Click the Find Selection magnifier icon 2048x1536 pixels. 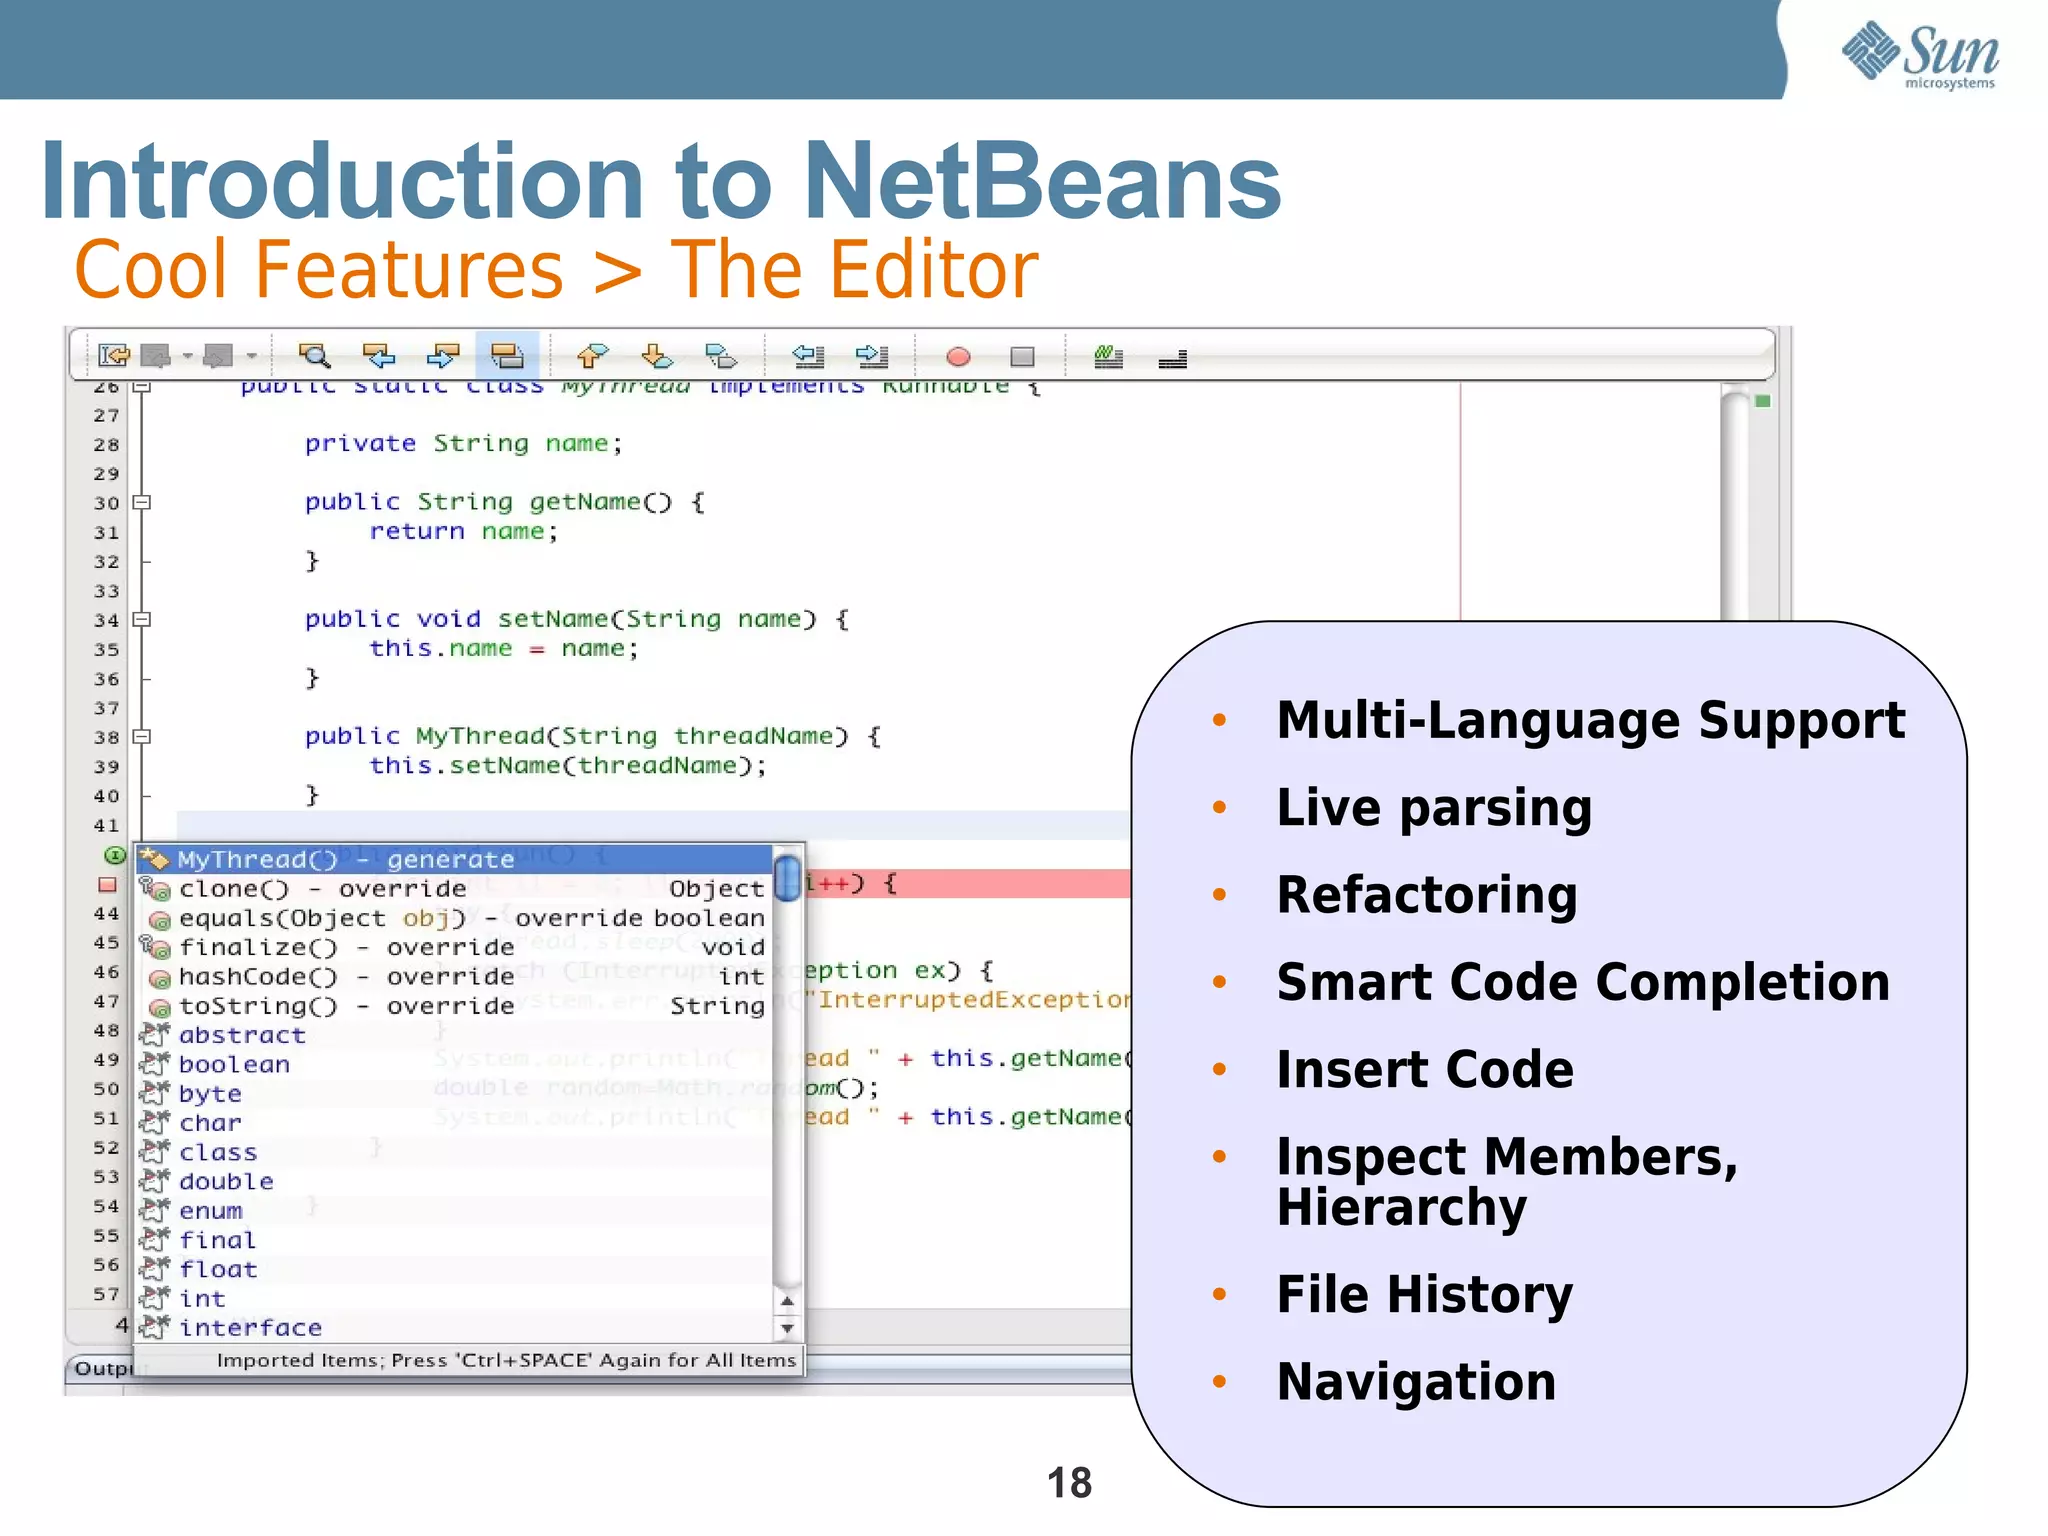click(314, 355)
